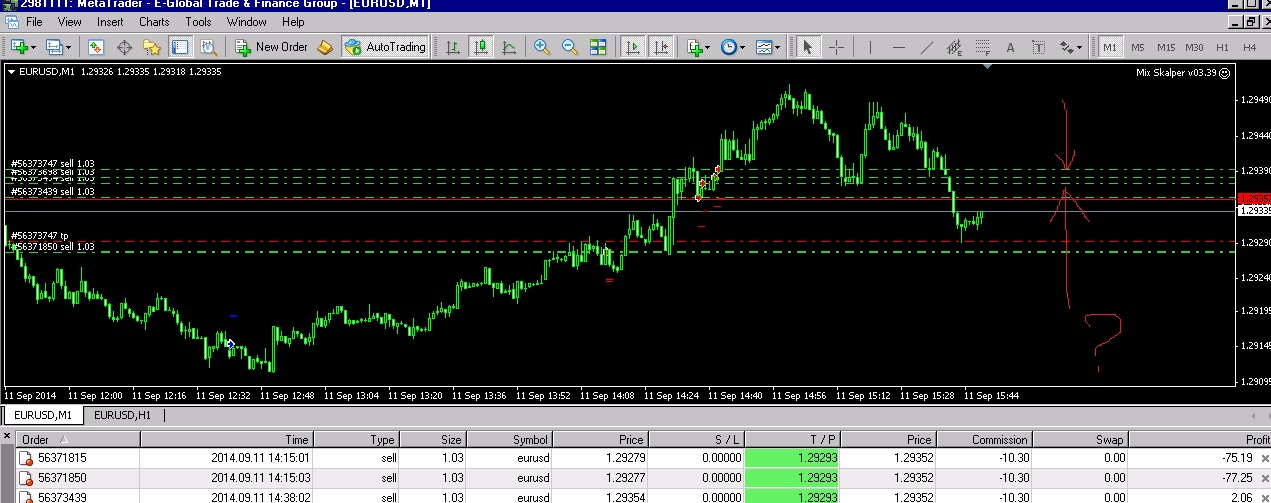Image resolution: width=1271 pixels, height=503 pixels.
Task: Switch timeframe to H4
Action: [x=1249, y=46]
